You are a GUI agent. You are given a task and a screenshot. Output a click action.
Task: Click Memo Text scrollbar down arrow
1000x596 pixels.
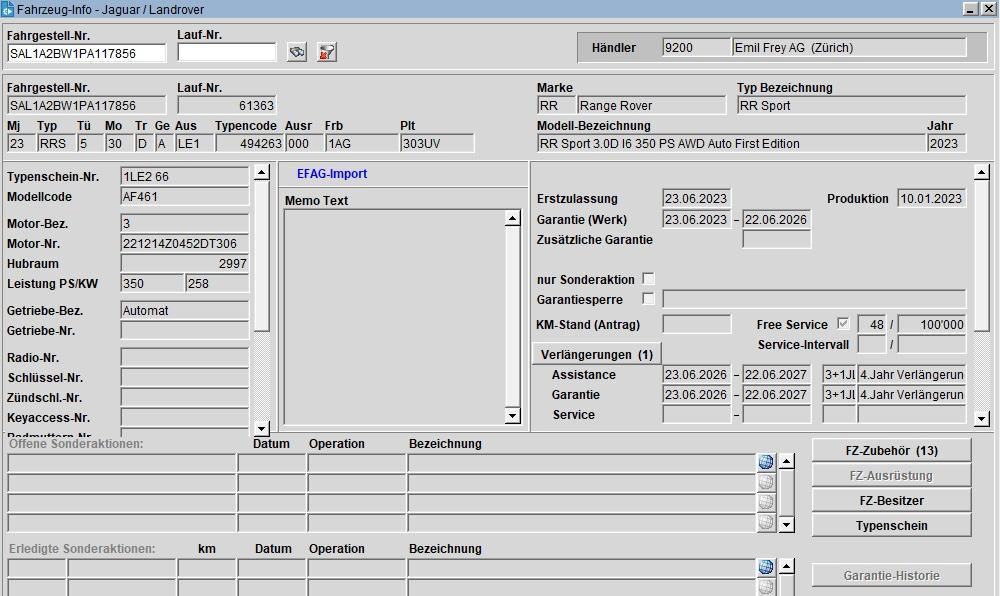(x=512, y=416)
